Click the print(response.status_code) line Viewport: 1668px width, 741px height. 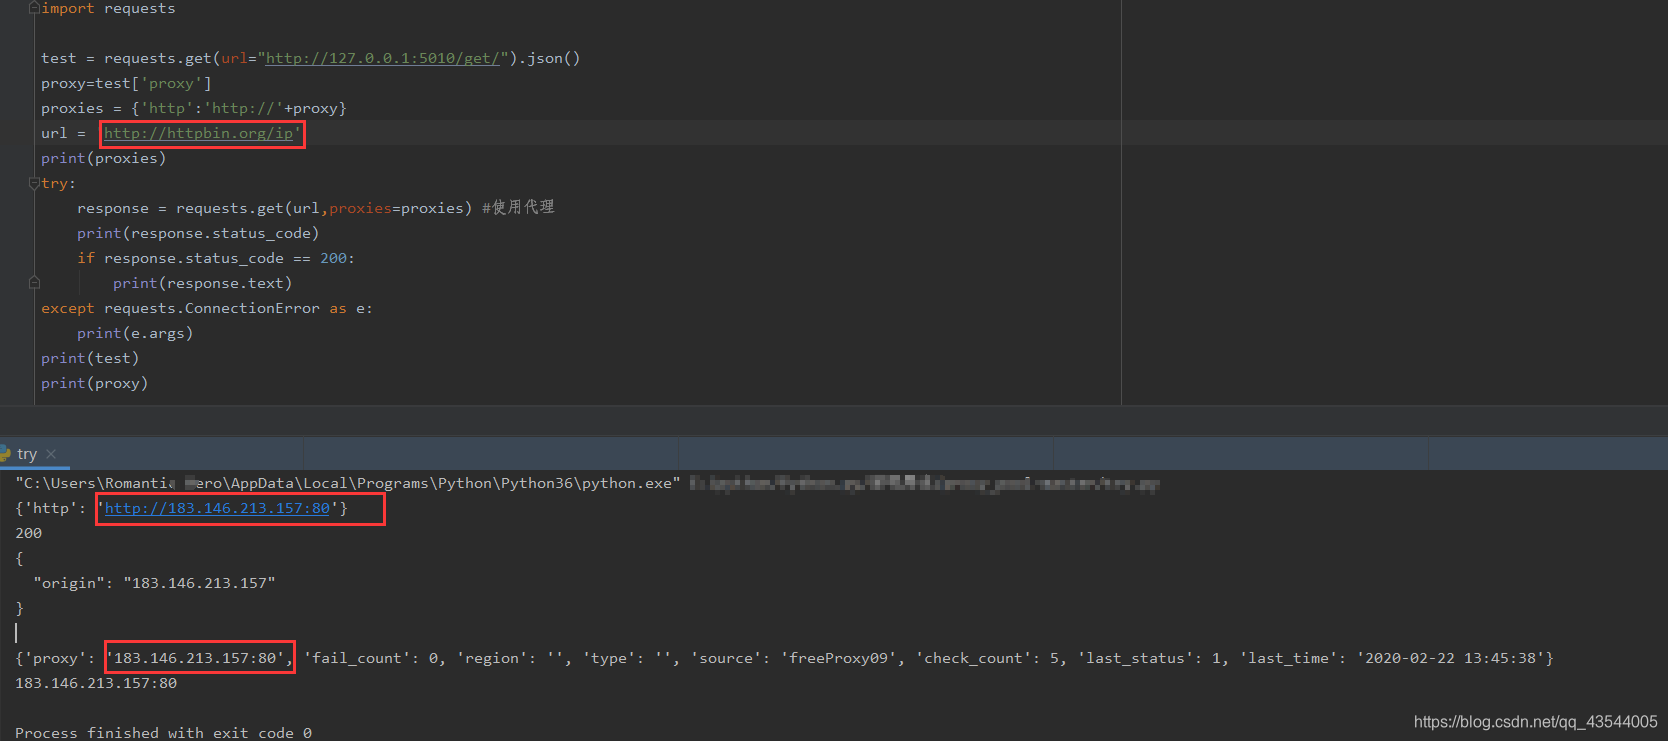[x=198, y=233]
